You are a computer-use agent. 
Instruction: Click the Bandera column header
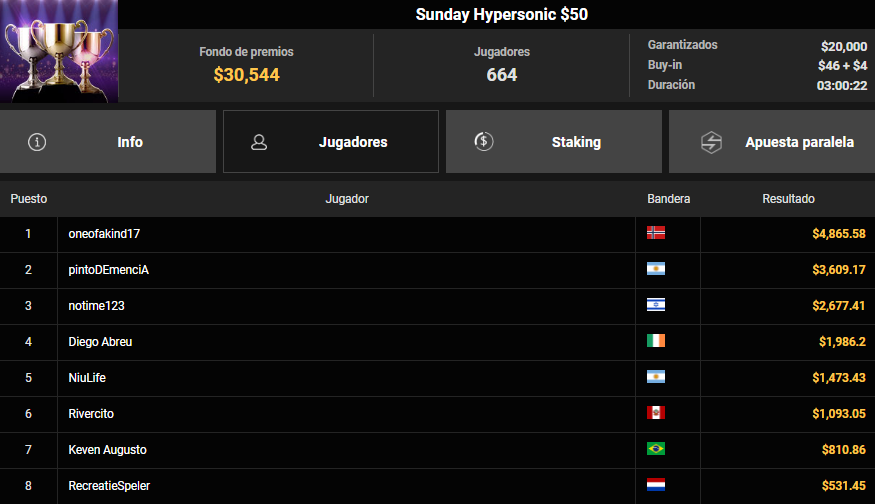669,199
